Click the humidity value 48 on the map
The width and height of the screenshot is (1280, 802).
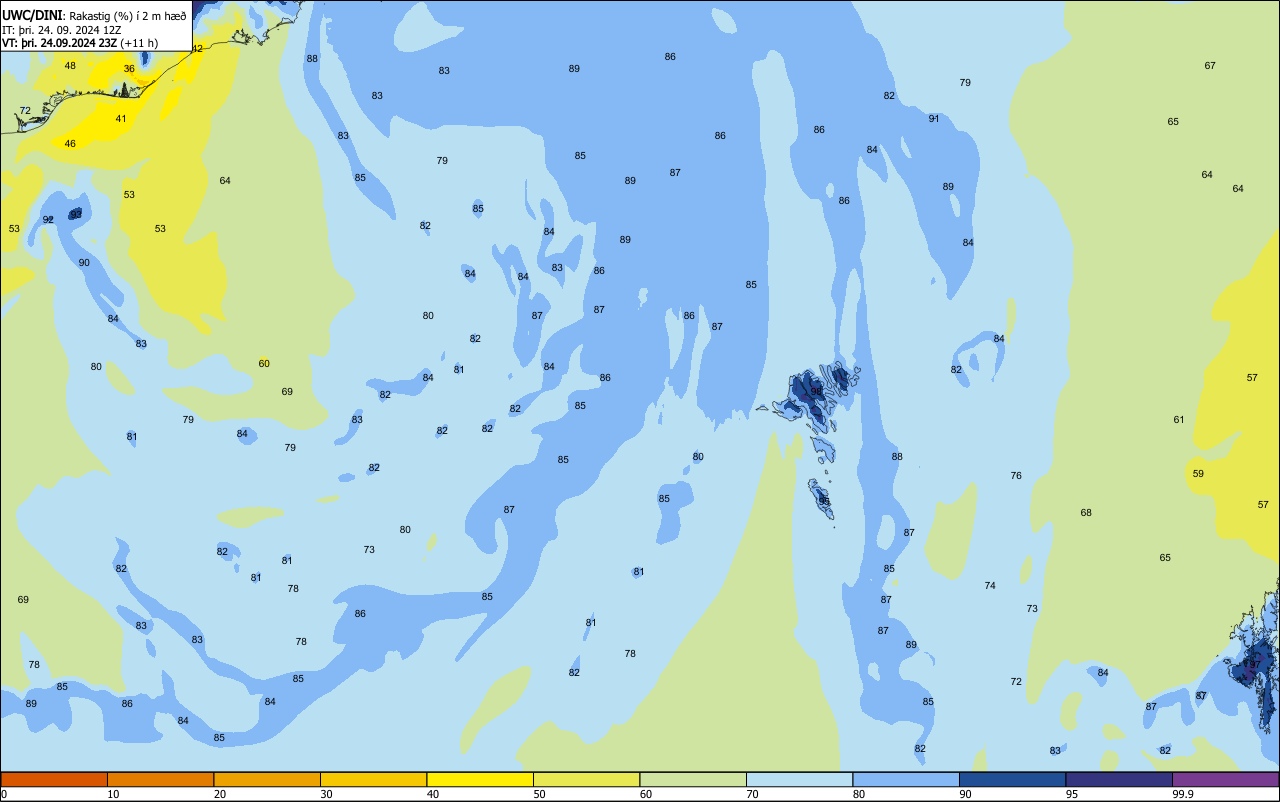tap(70, 66)
